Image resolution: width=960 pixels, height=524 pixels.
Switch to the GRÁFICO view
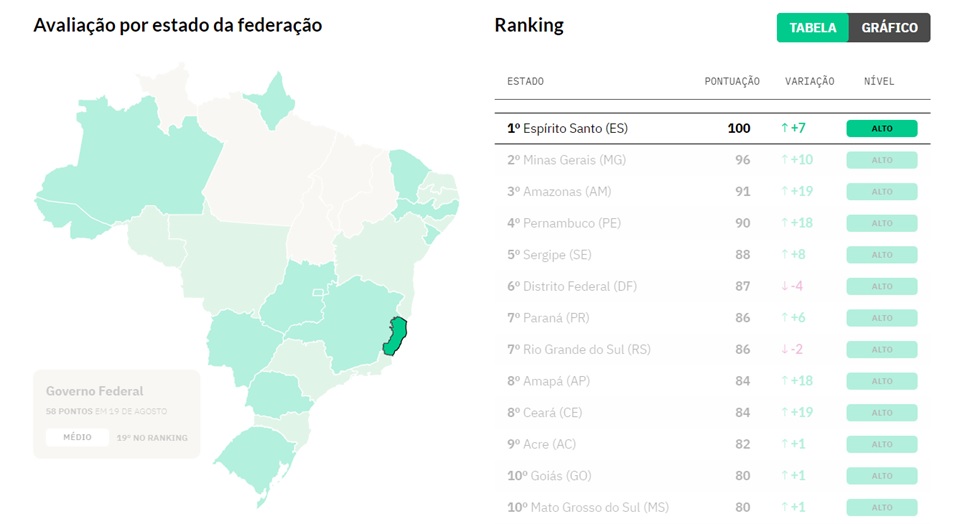(889, 28)
